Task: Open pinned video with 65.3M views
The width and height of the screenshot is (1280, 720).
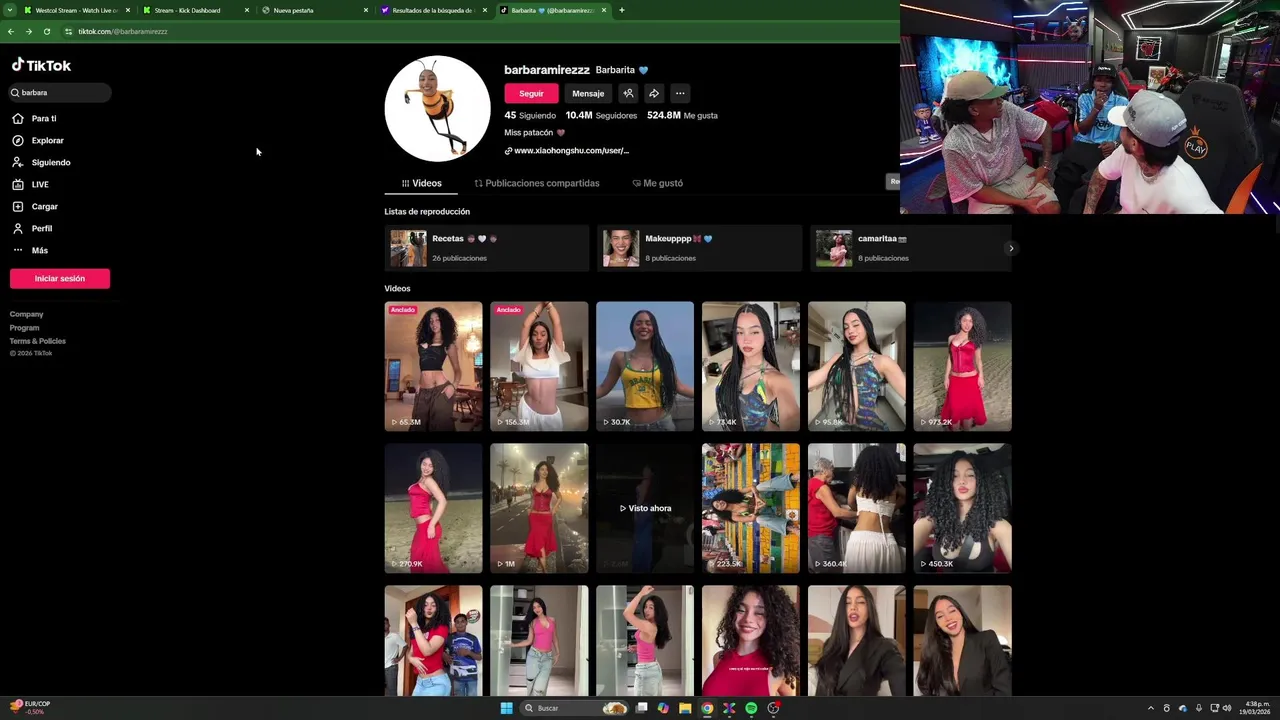Action: pos(433,366)
